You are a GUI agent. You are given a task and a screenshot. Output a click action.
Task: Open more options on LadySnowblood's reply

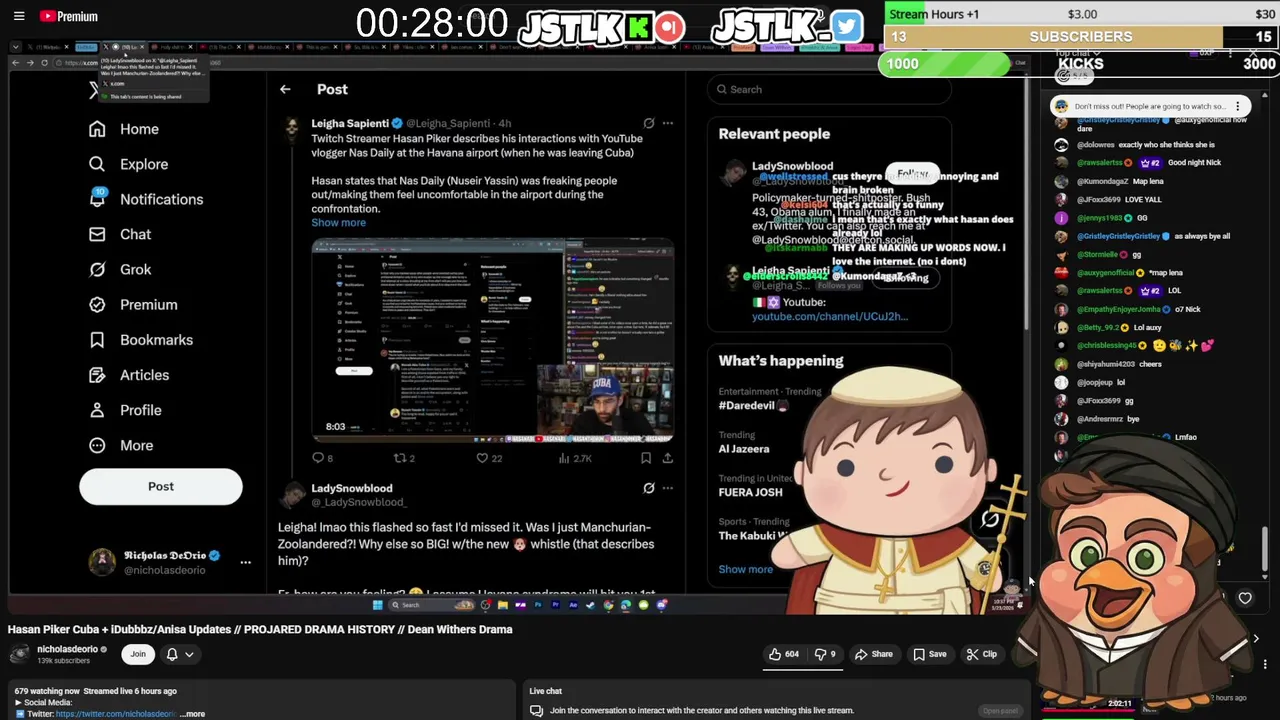pyautogui.click(x=668, y=488)
